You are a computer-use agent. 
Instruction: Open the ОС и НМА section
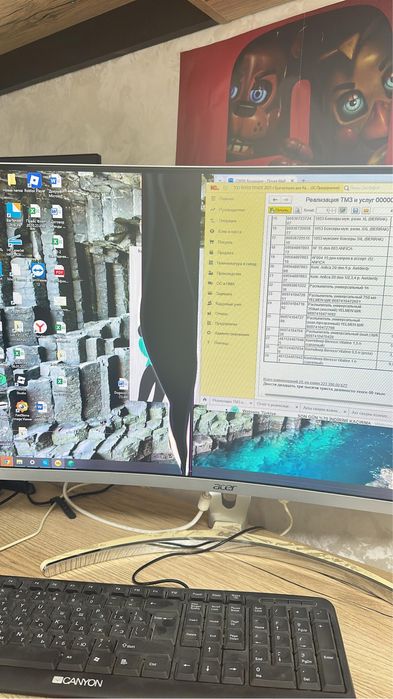(222, 284)
